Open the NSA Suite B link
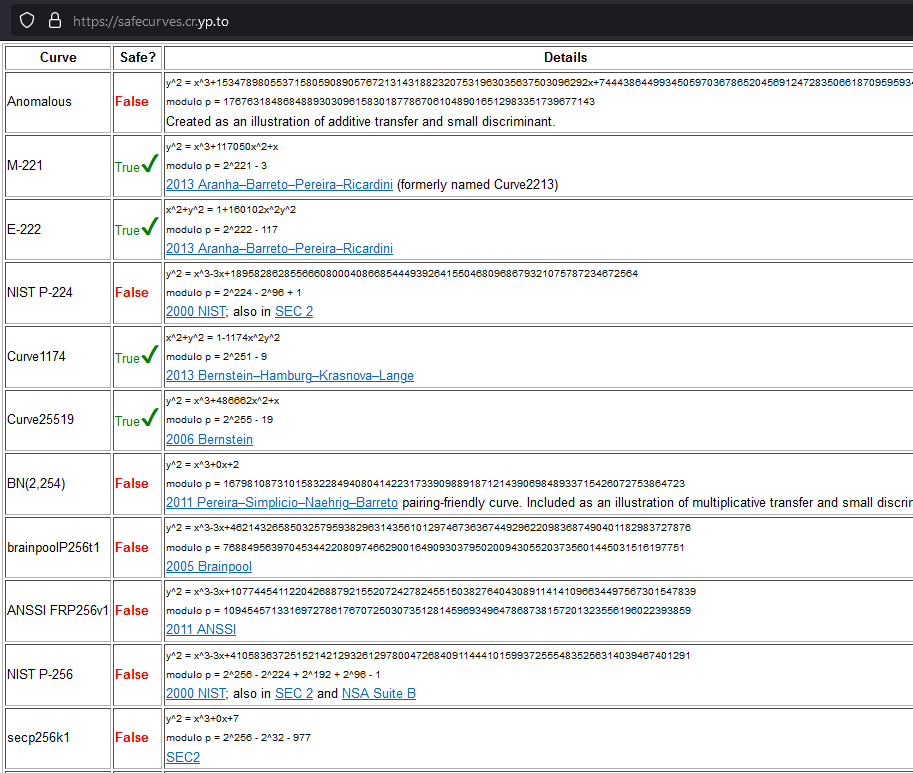The image size is (913, 773). 379,693
